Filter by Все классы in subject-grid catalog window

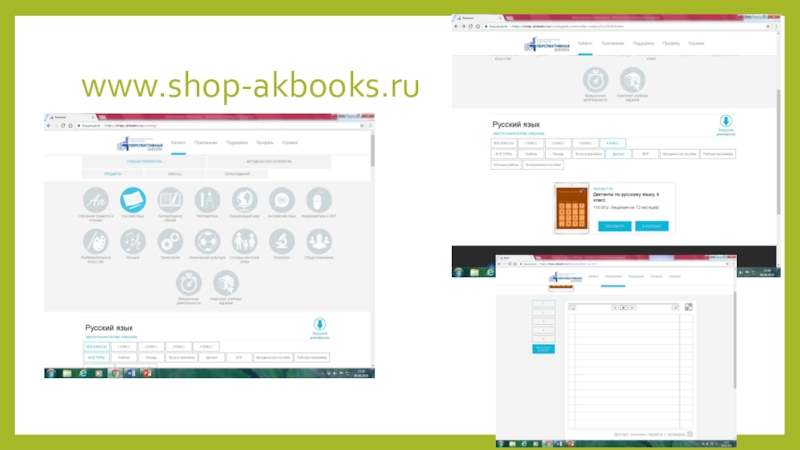(96, 347)
